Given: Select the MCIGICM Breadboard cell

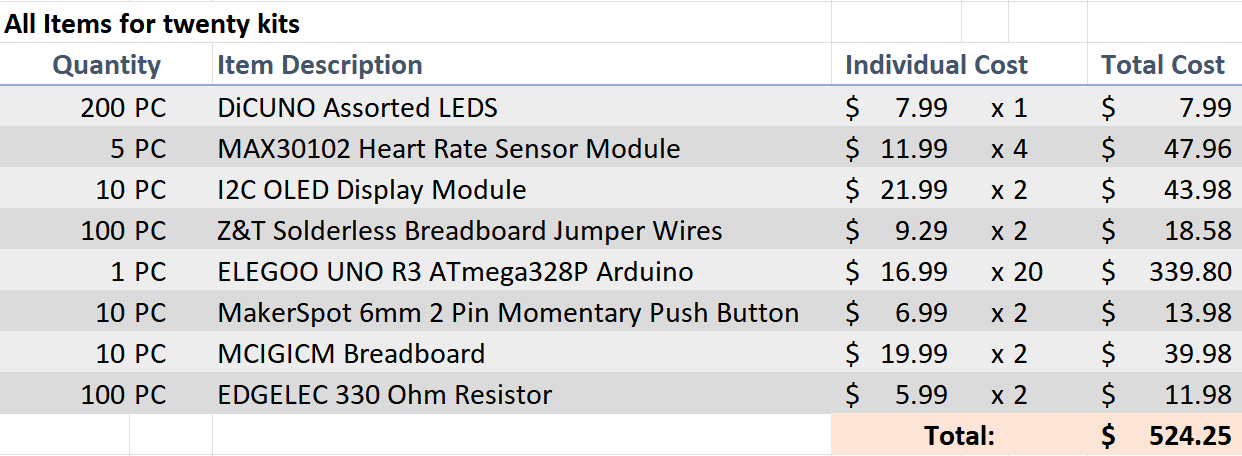Looking at the screenshot, I should (x=351, y=354).
